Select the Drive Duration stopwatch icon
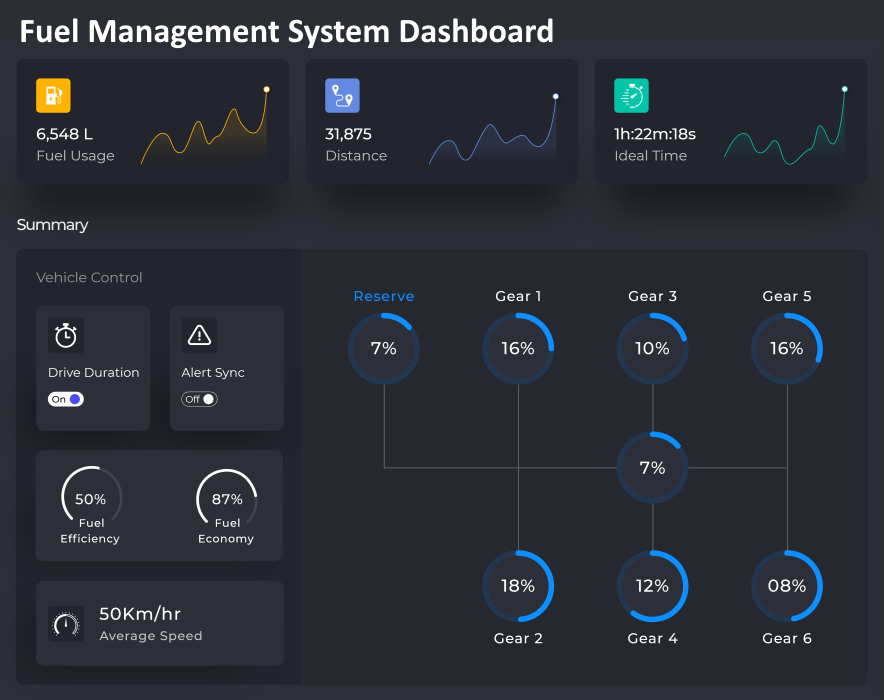The height and width of the screenshot is (700, 884). [66, 335]
